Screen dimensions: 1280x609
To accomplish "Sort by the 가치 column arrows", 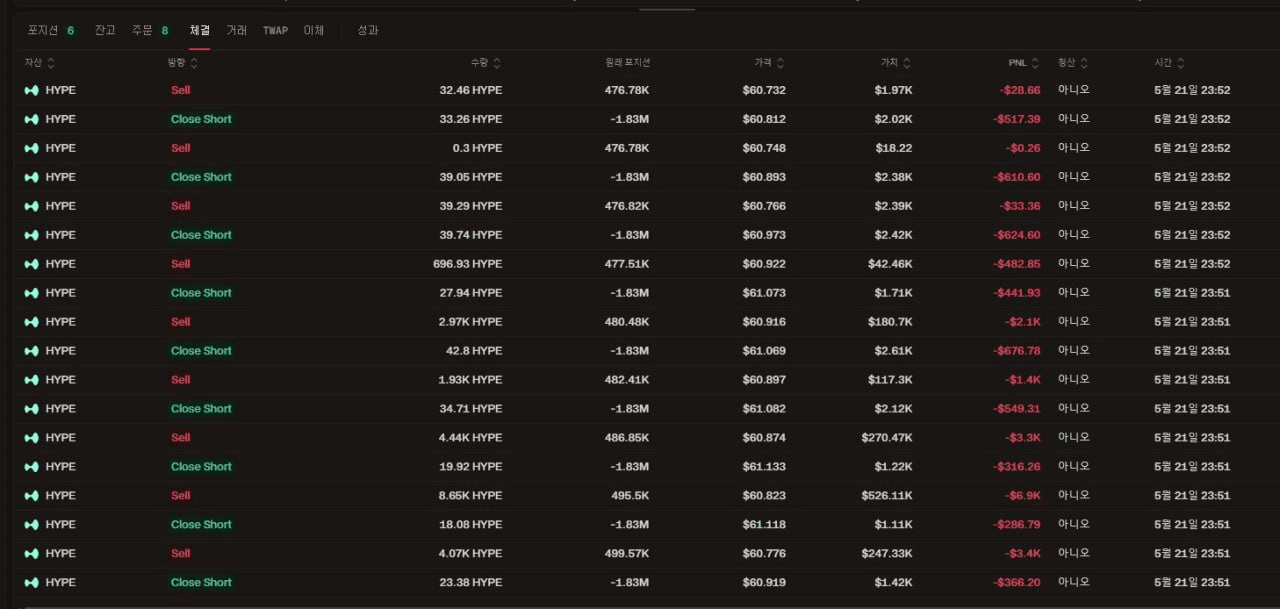I will 907,63.
